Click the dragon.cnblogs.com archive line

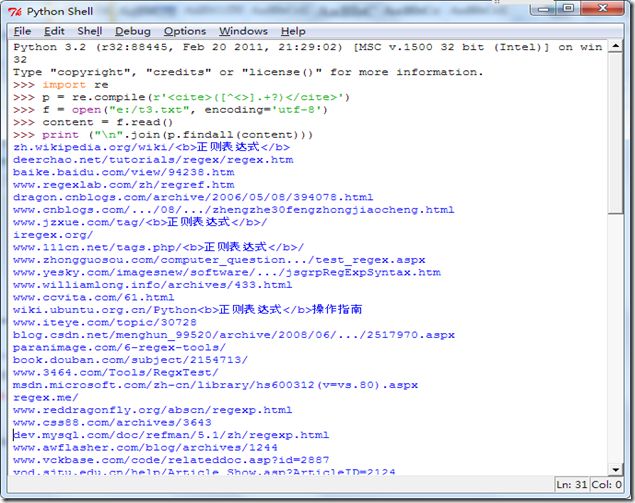193,198
